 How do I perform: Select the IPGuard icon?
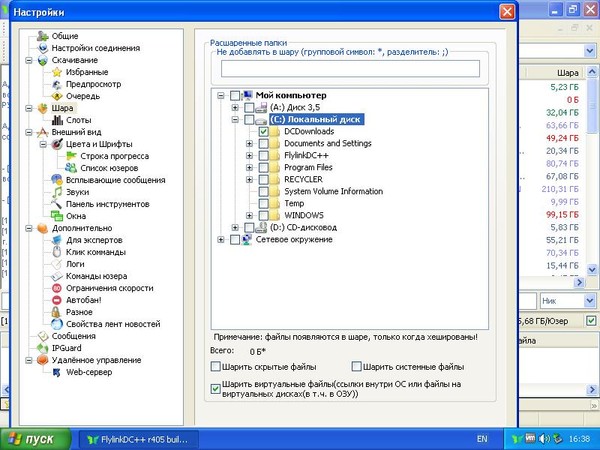coord(42,348)
